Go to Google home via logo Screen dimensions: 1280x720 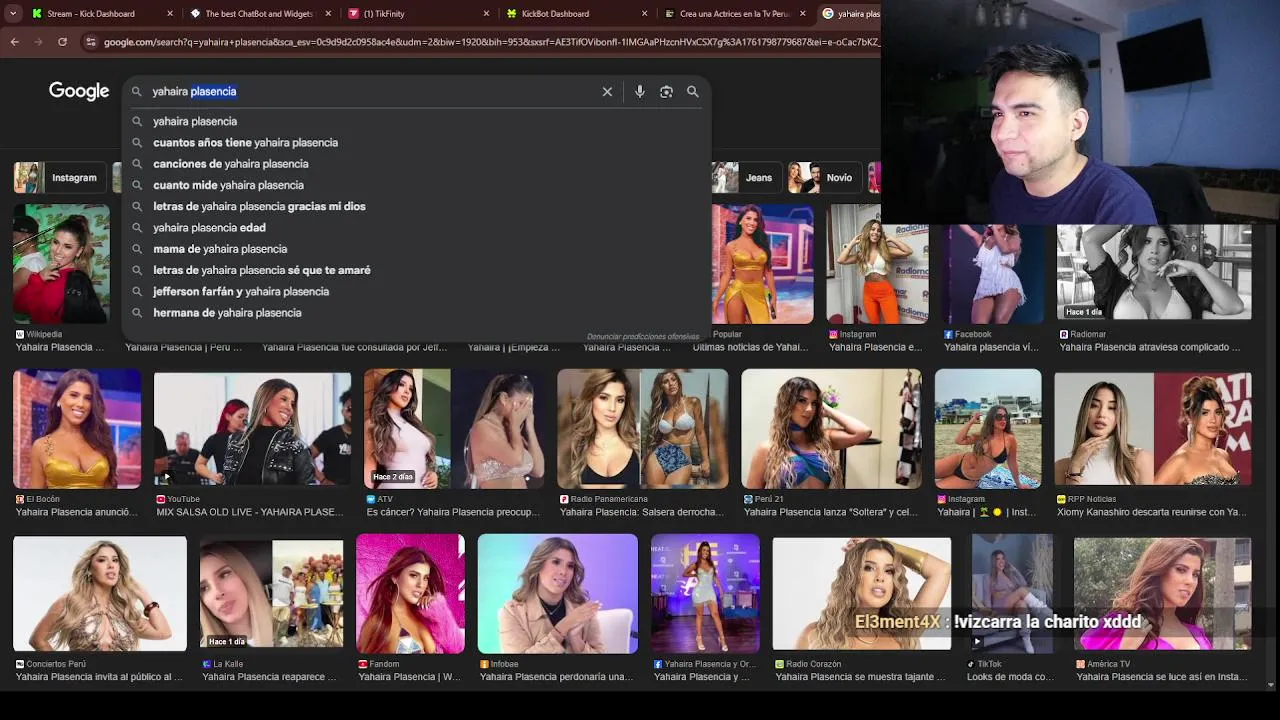pos(79,91)
